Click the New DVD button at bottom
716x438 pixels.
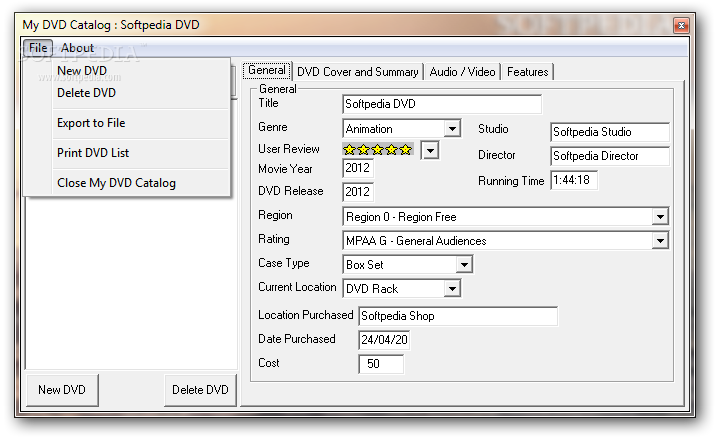62,390
